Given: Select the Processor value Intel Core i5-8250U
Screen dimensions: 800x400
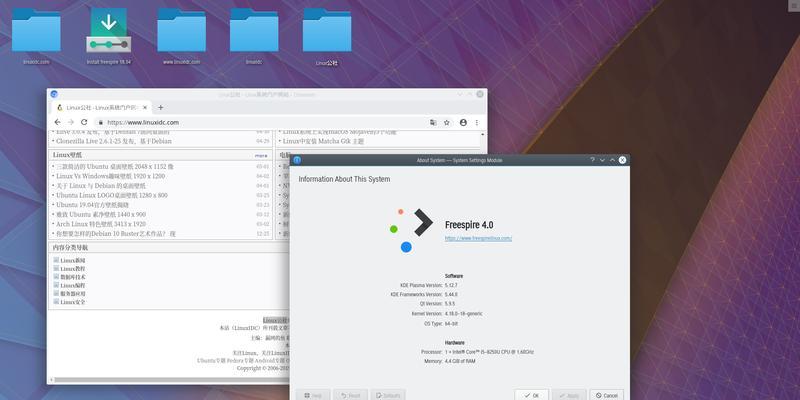Looking at the screenshot, I should 489,352.
